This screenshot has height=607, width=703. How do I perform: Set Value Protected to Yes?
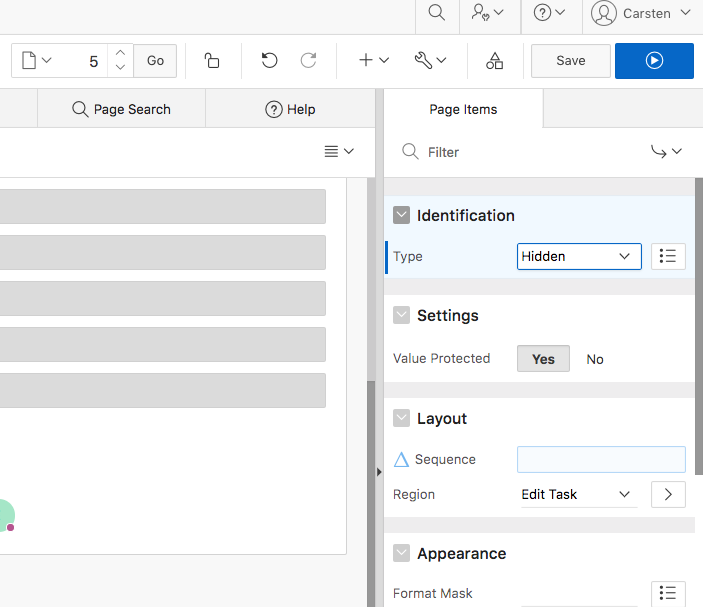click(x=543, y=359)
